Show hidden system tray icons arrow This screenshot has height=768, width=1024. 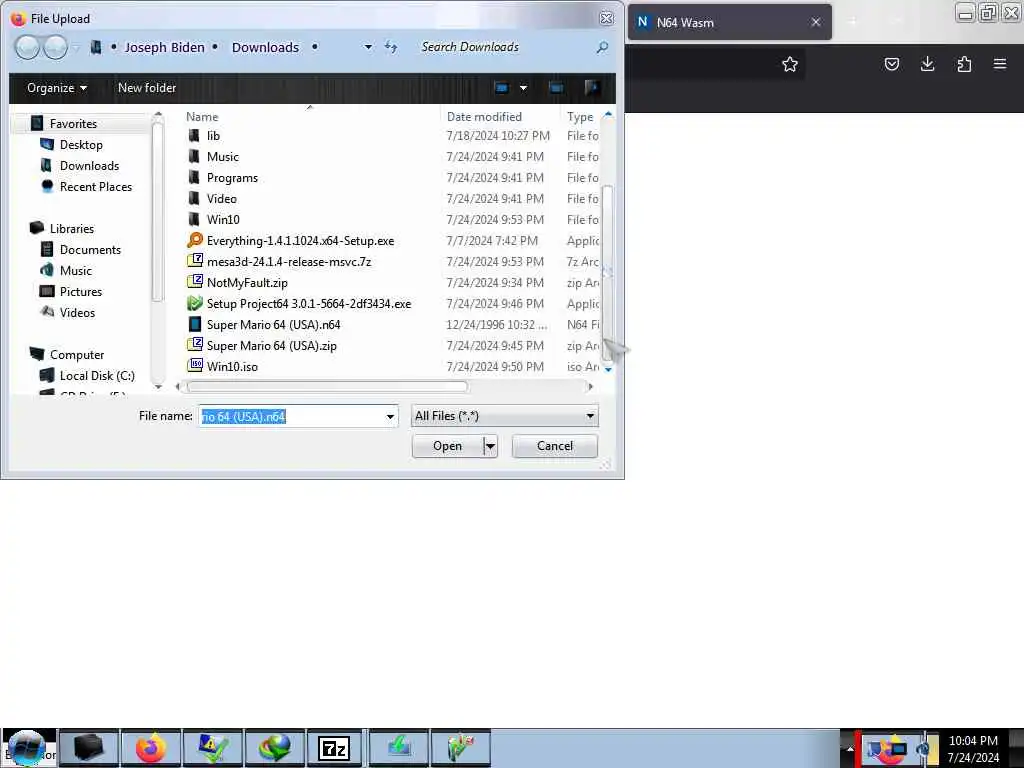coord(850,748)
